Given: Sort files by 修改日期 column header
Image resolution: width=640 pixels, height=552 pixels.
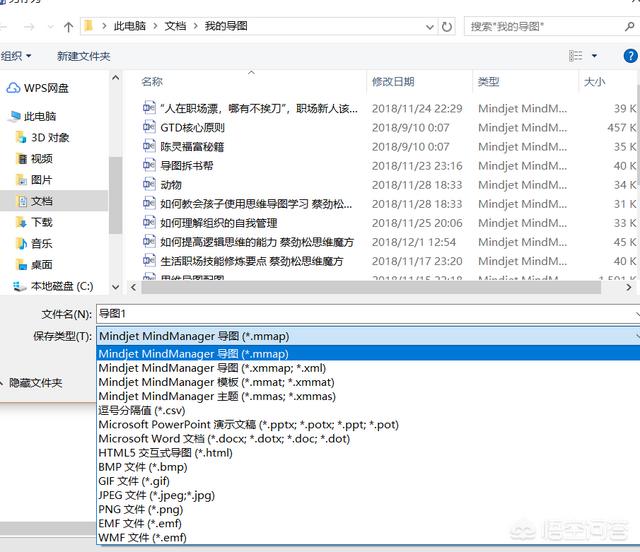Looking at the screenshot, I should pos(392,81).
